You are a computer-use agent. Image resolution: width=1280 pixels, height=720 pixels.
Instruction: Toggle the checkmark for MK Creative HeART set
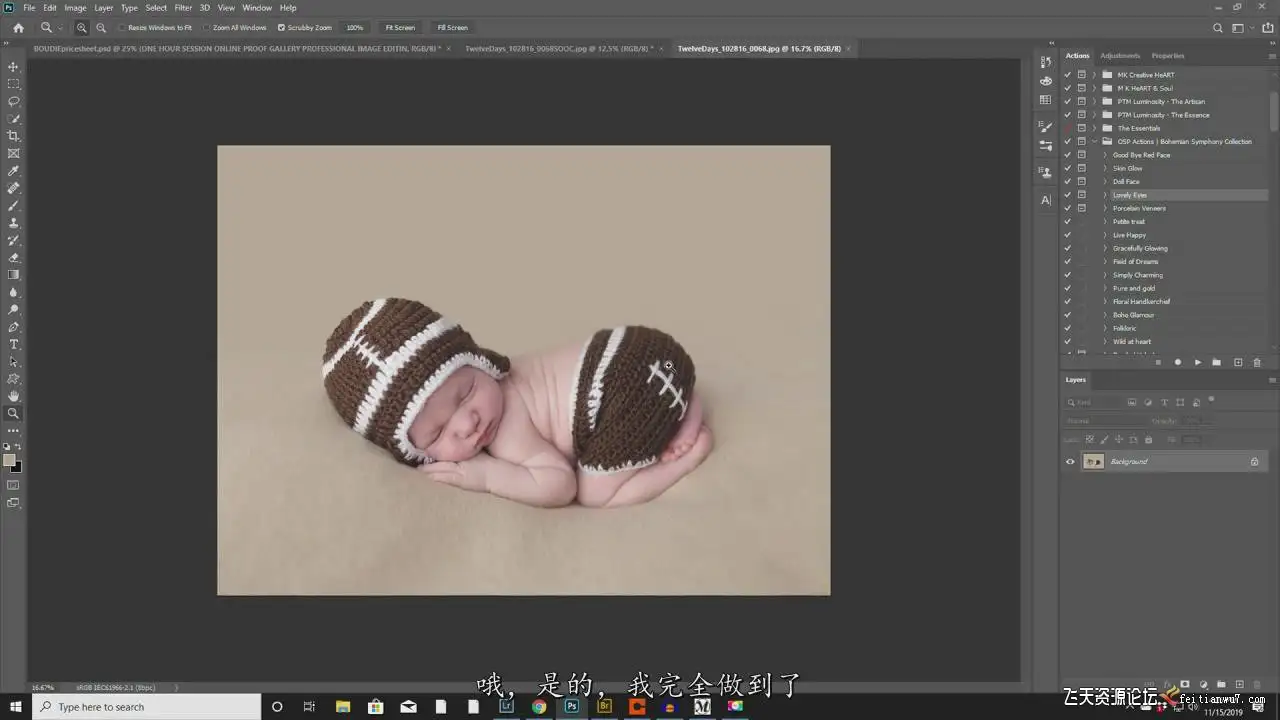click(x=1068, y=75)
